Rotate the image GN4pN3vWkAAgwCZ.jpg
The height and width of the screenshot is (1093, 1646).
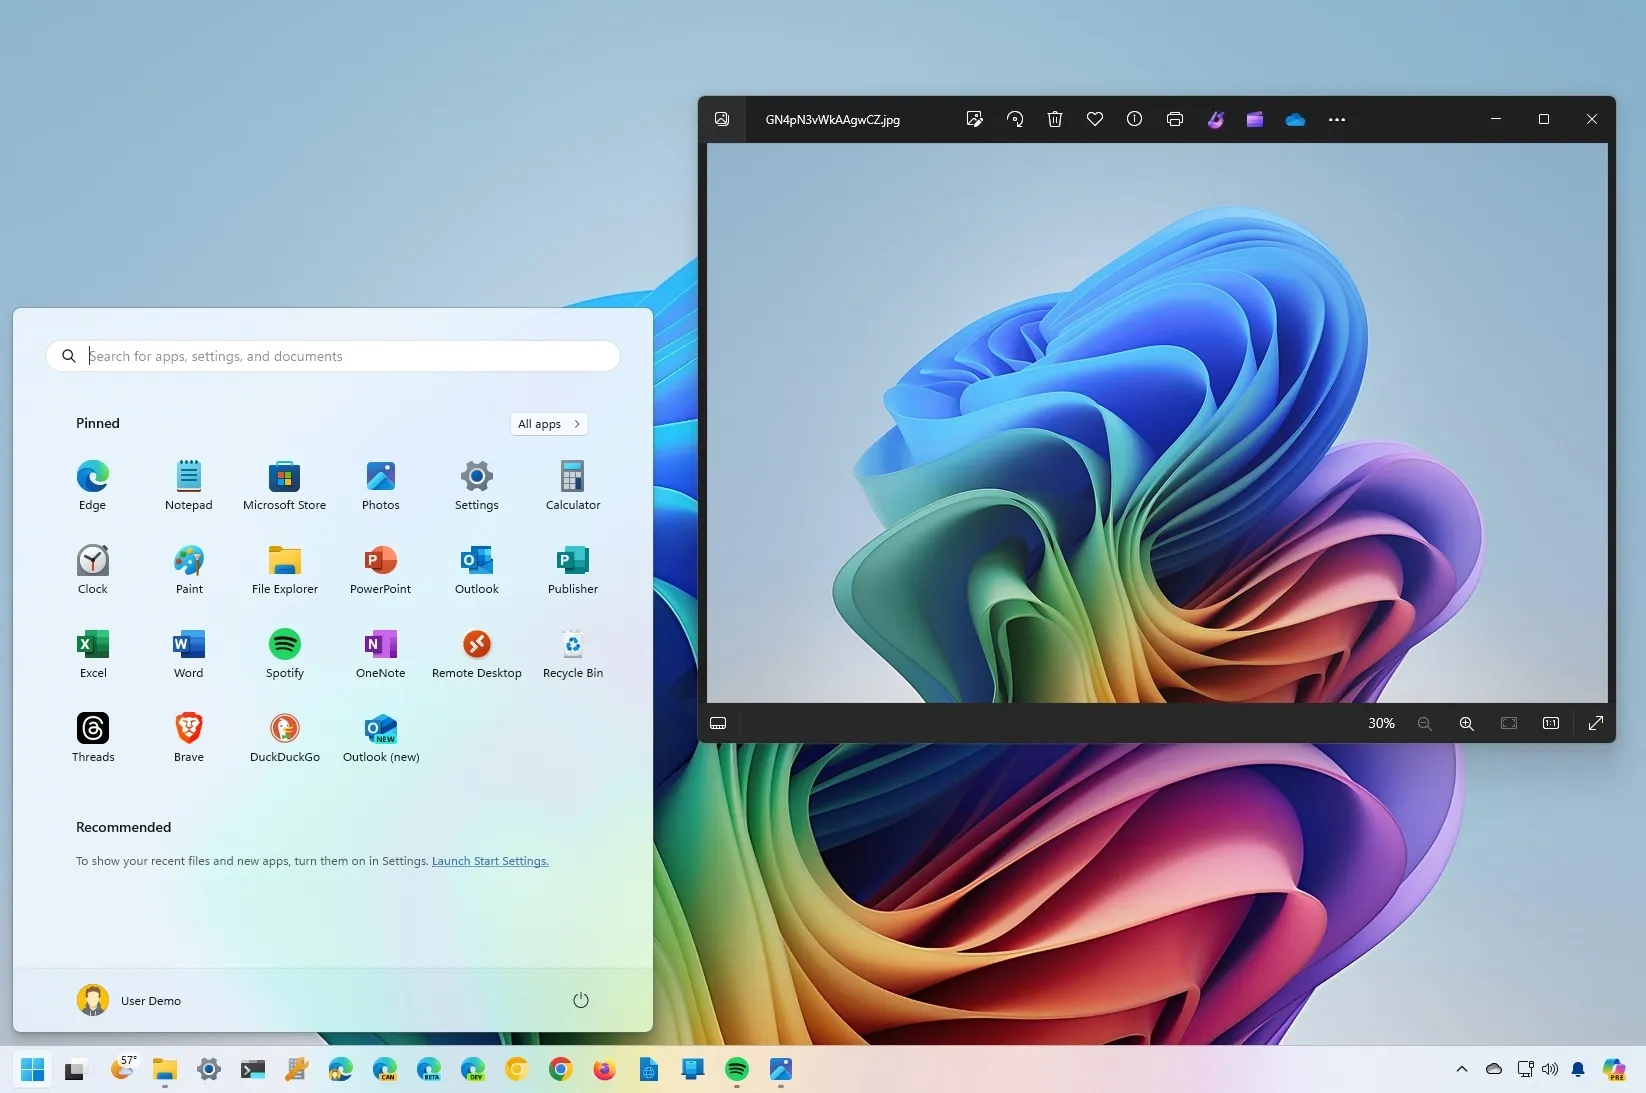pyautogui.click(x=1015, y=119)
